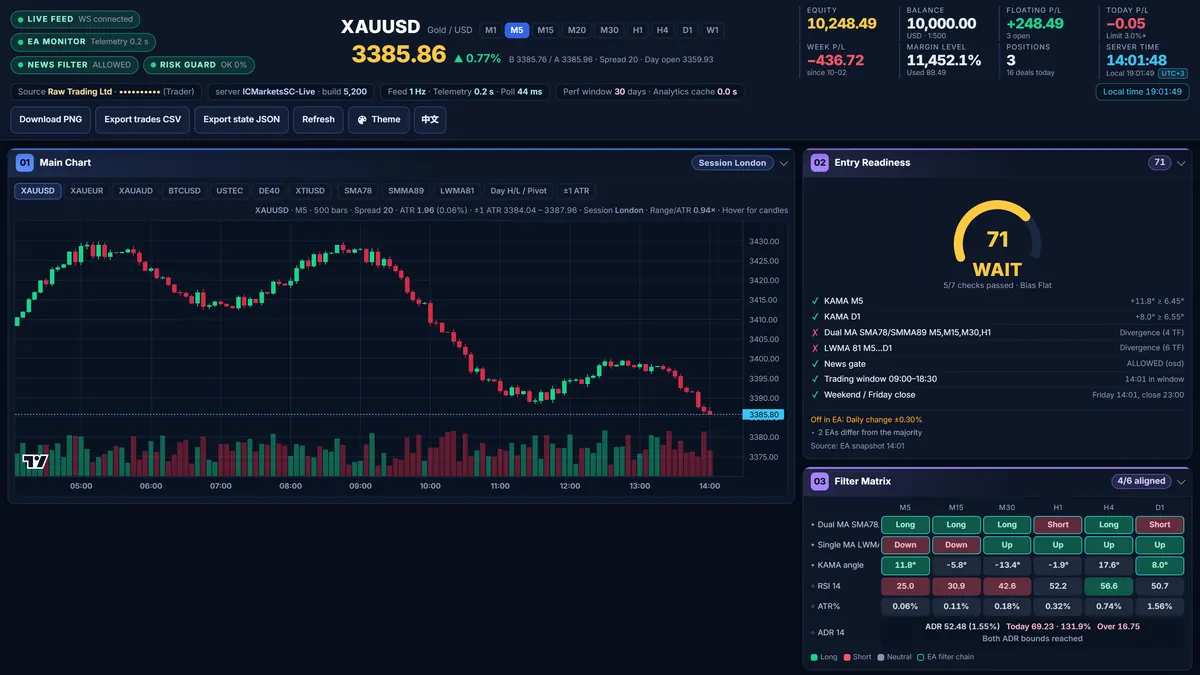1200x675 pixels.
Task: Select the XAUEUR symbol chip
Action: coord(87,190)
